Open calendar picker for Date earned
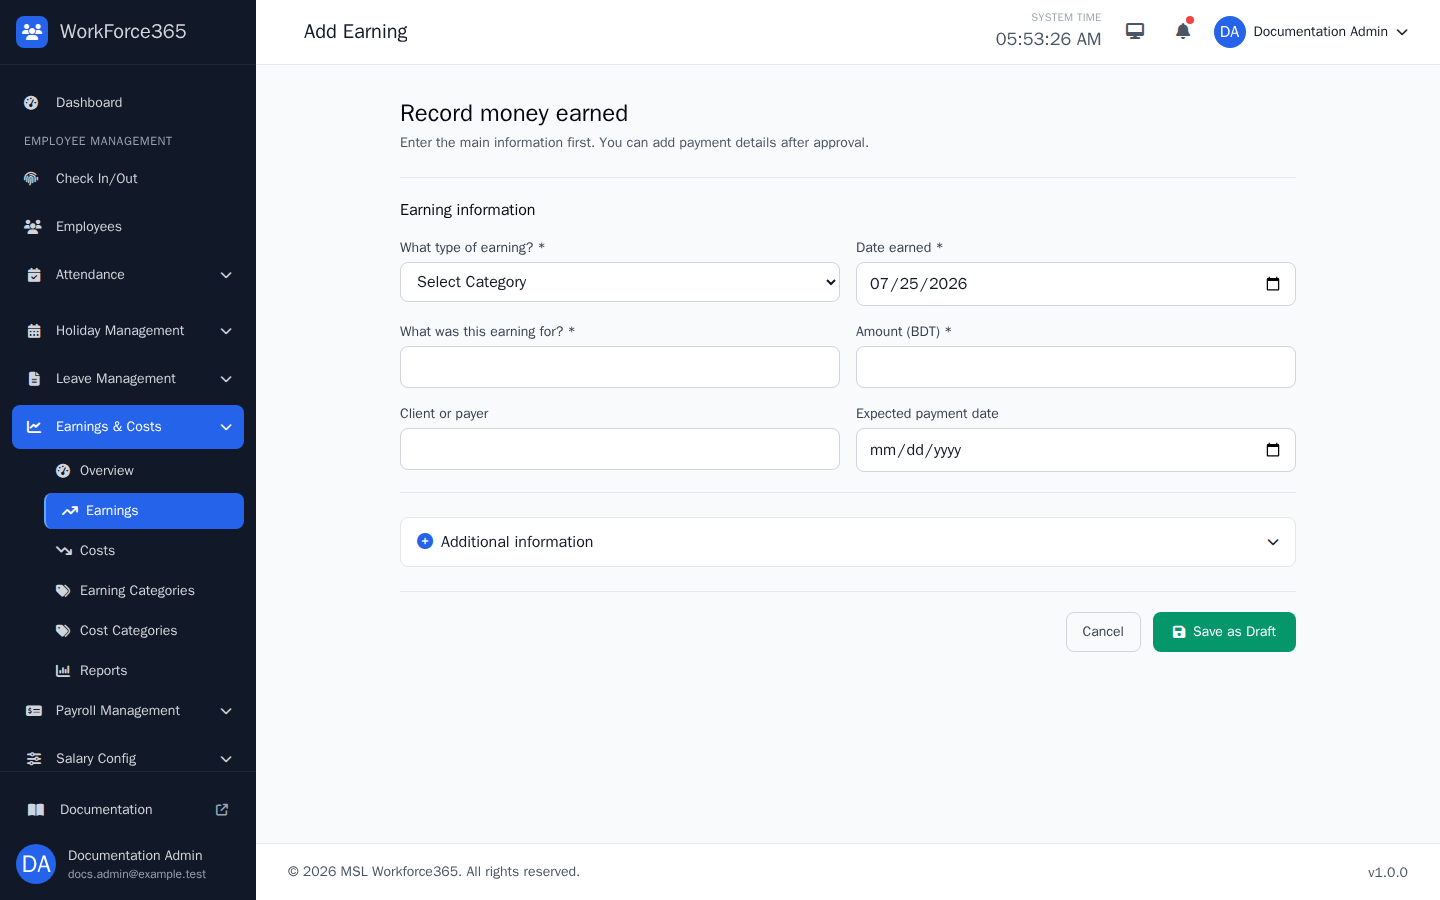 click(x=1273, y=284)
